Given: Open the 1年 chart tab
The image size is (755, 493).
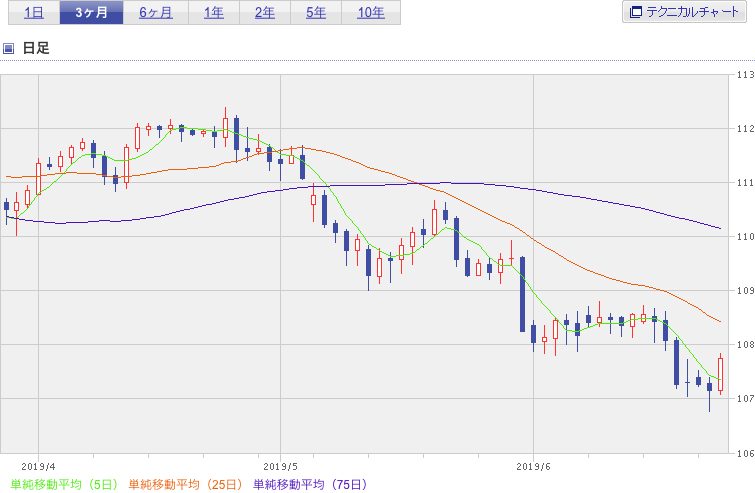Looking at the screenshot, I should coord(214,13).
